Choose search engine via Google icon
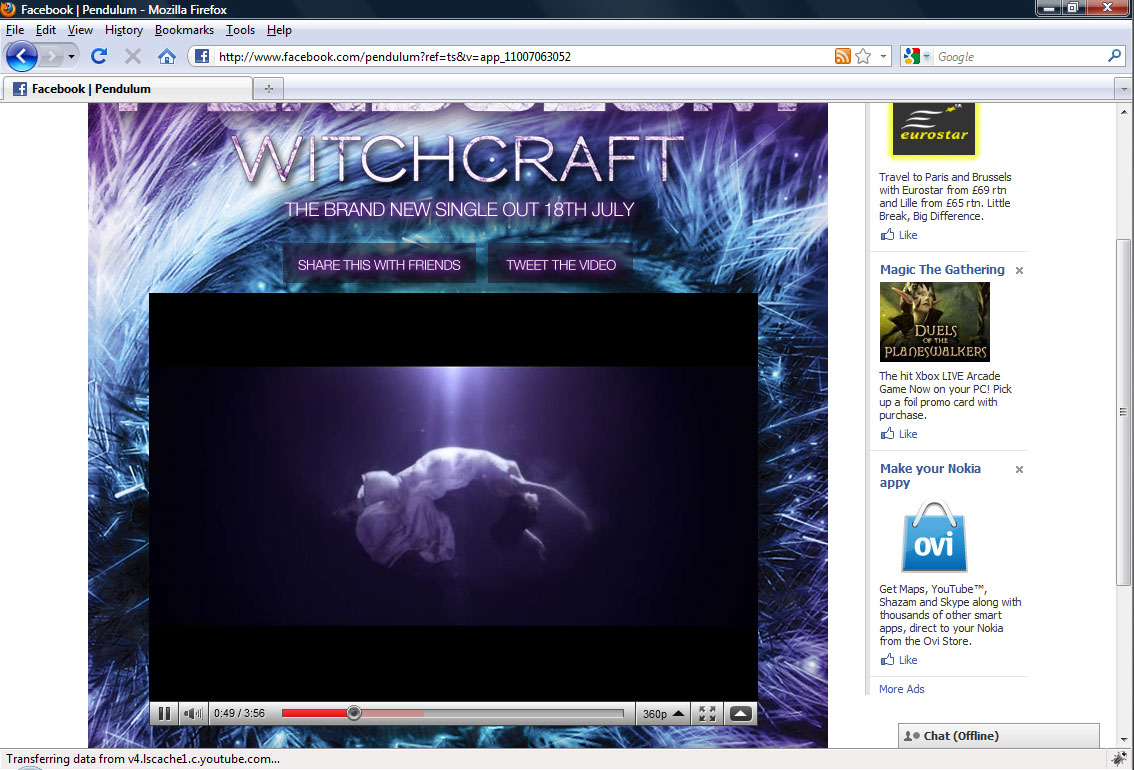Viewport: 1134px width, 770px height. tap(912, 56)
